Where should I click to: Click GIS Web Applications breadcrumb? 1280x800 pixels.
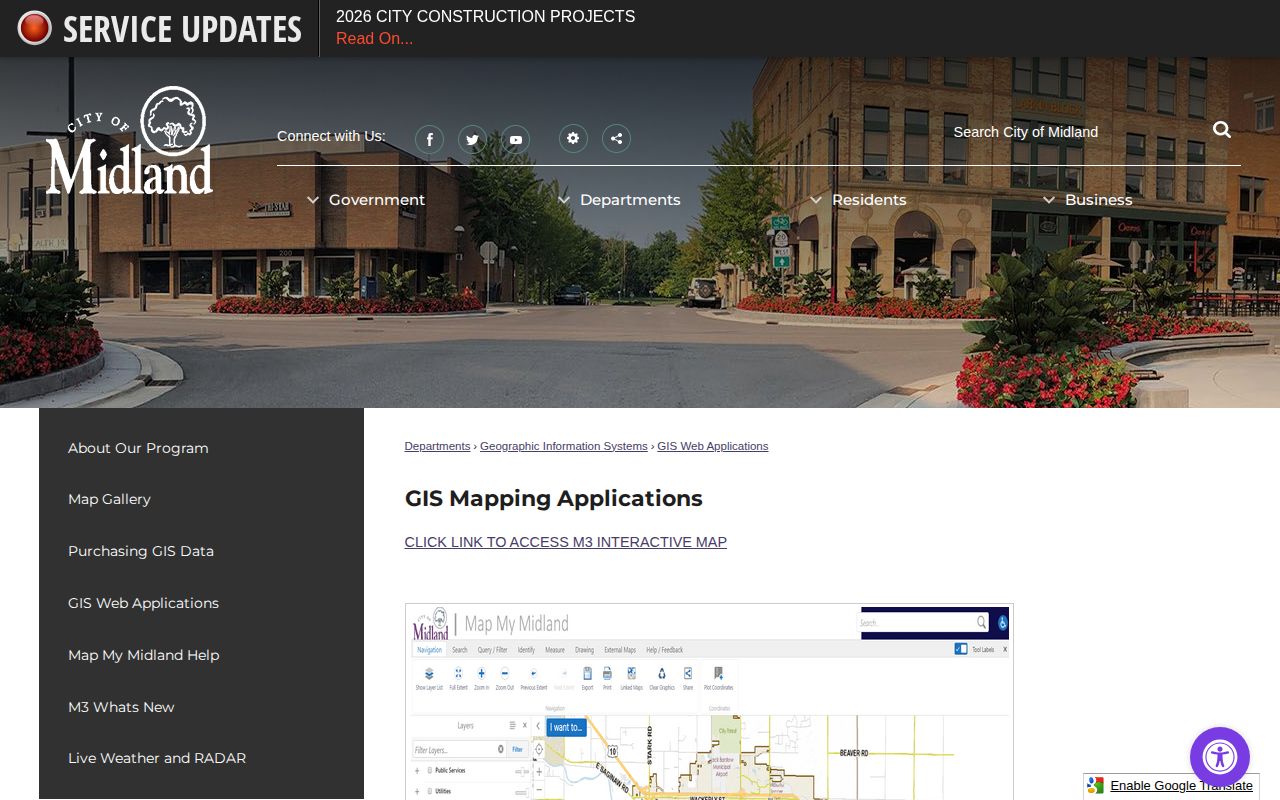713,446
